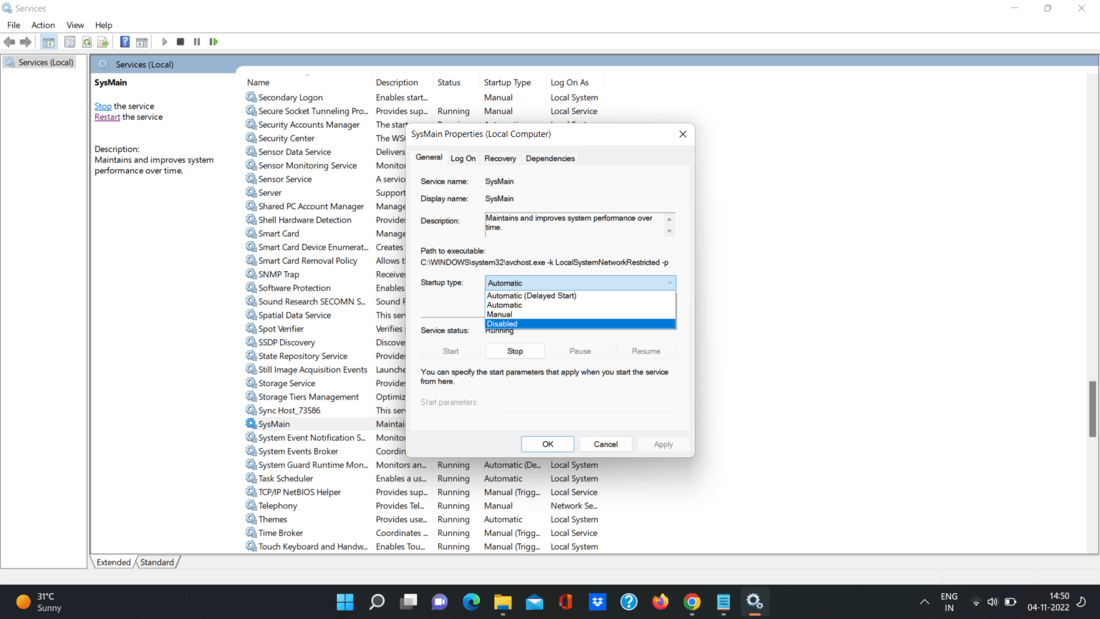Screen dimensions: 1100x619
Task: Click the Start Service play icon
Action: coord(164,42)
